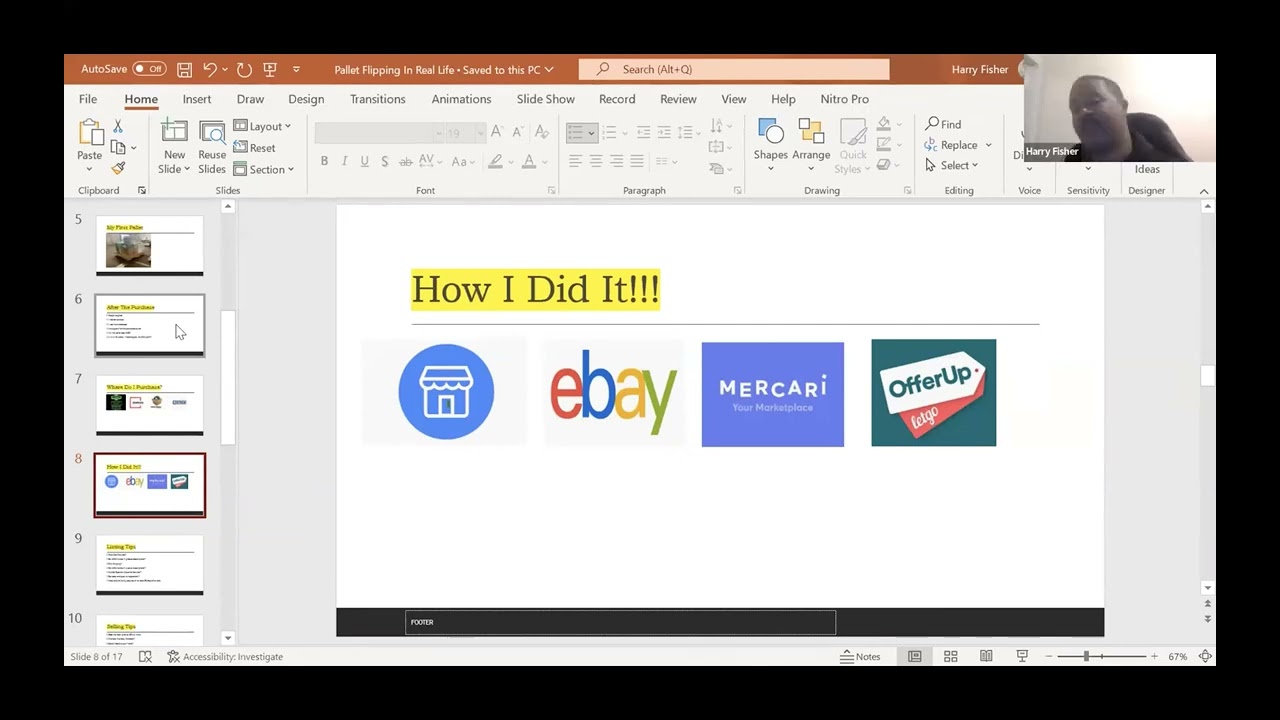This screenshot has width=1280, height=720.
Task: Toggle the Notes pane
Action: [860, 656]
